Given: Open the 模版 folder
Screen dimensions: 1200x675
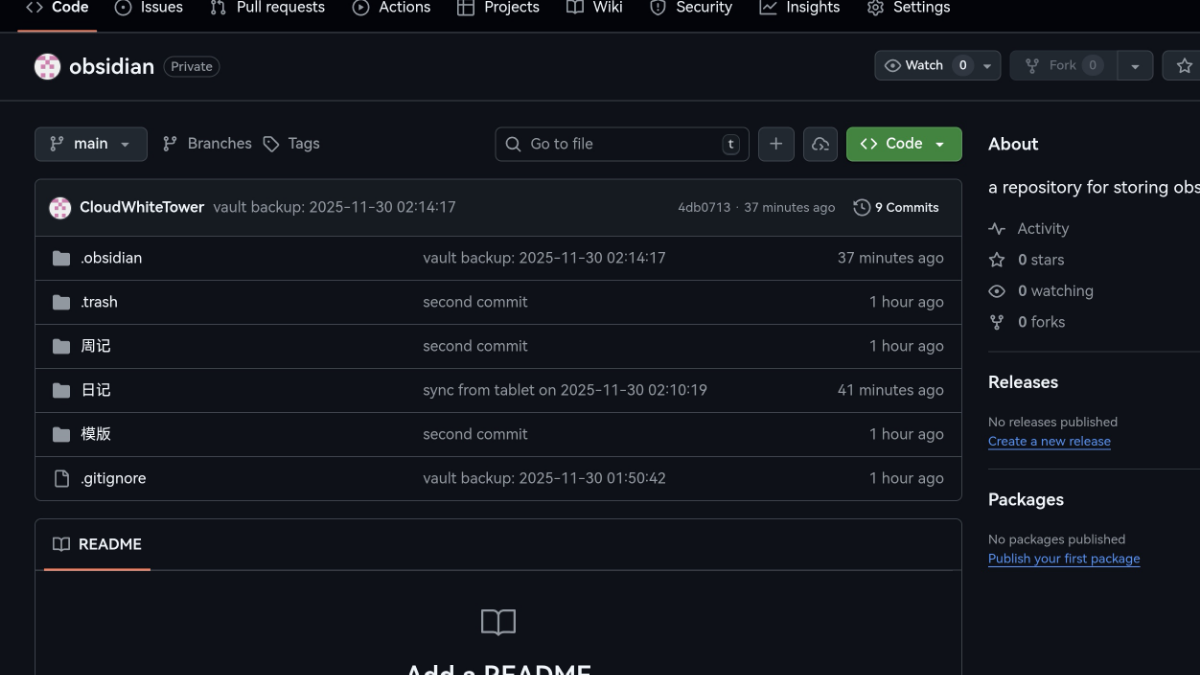Looking at the screenshot, I should coord(96,434).
